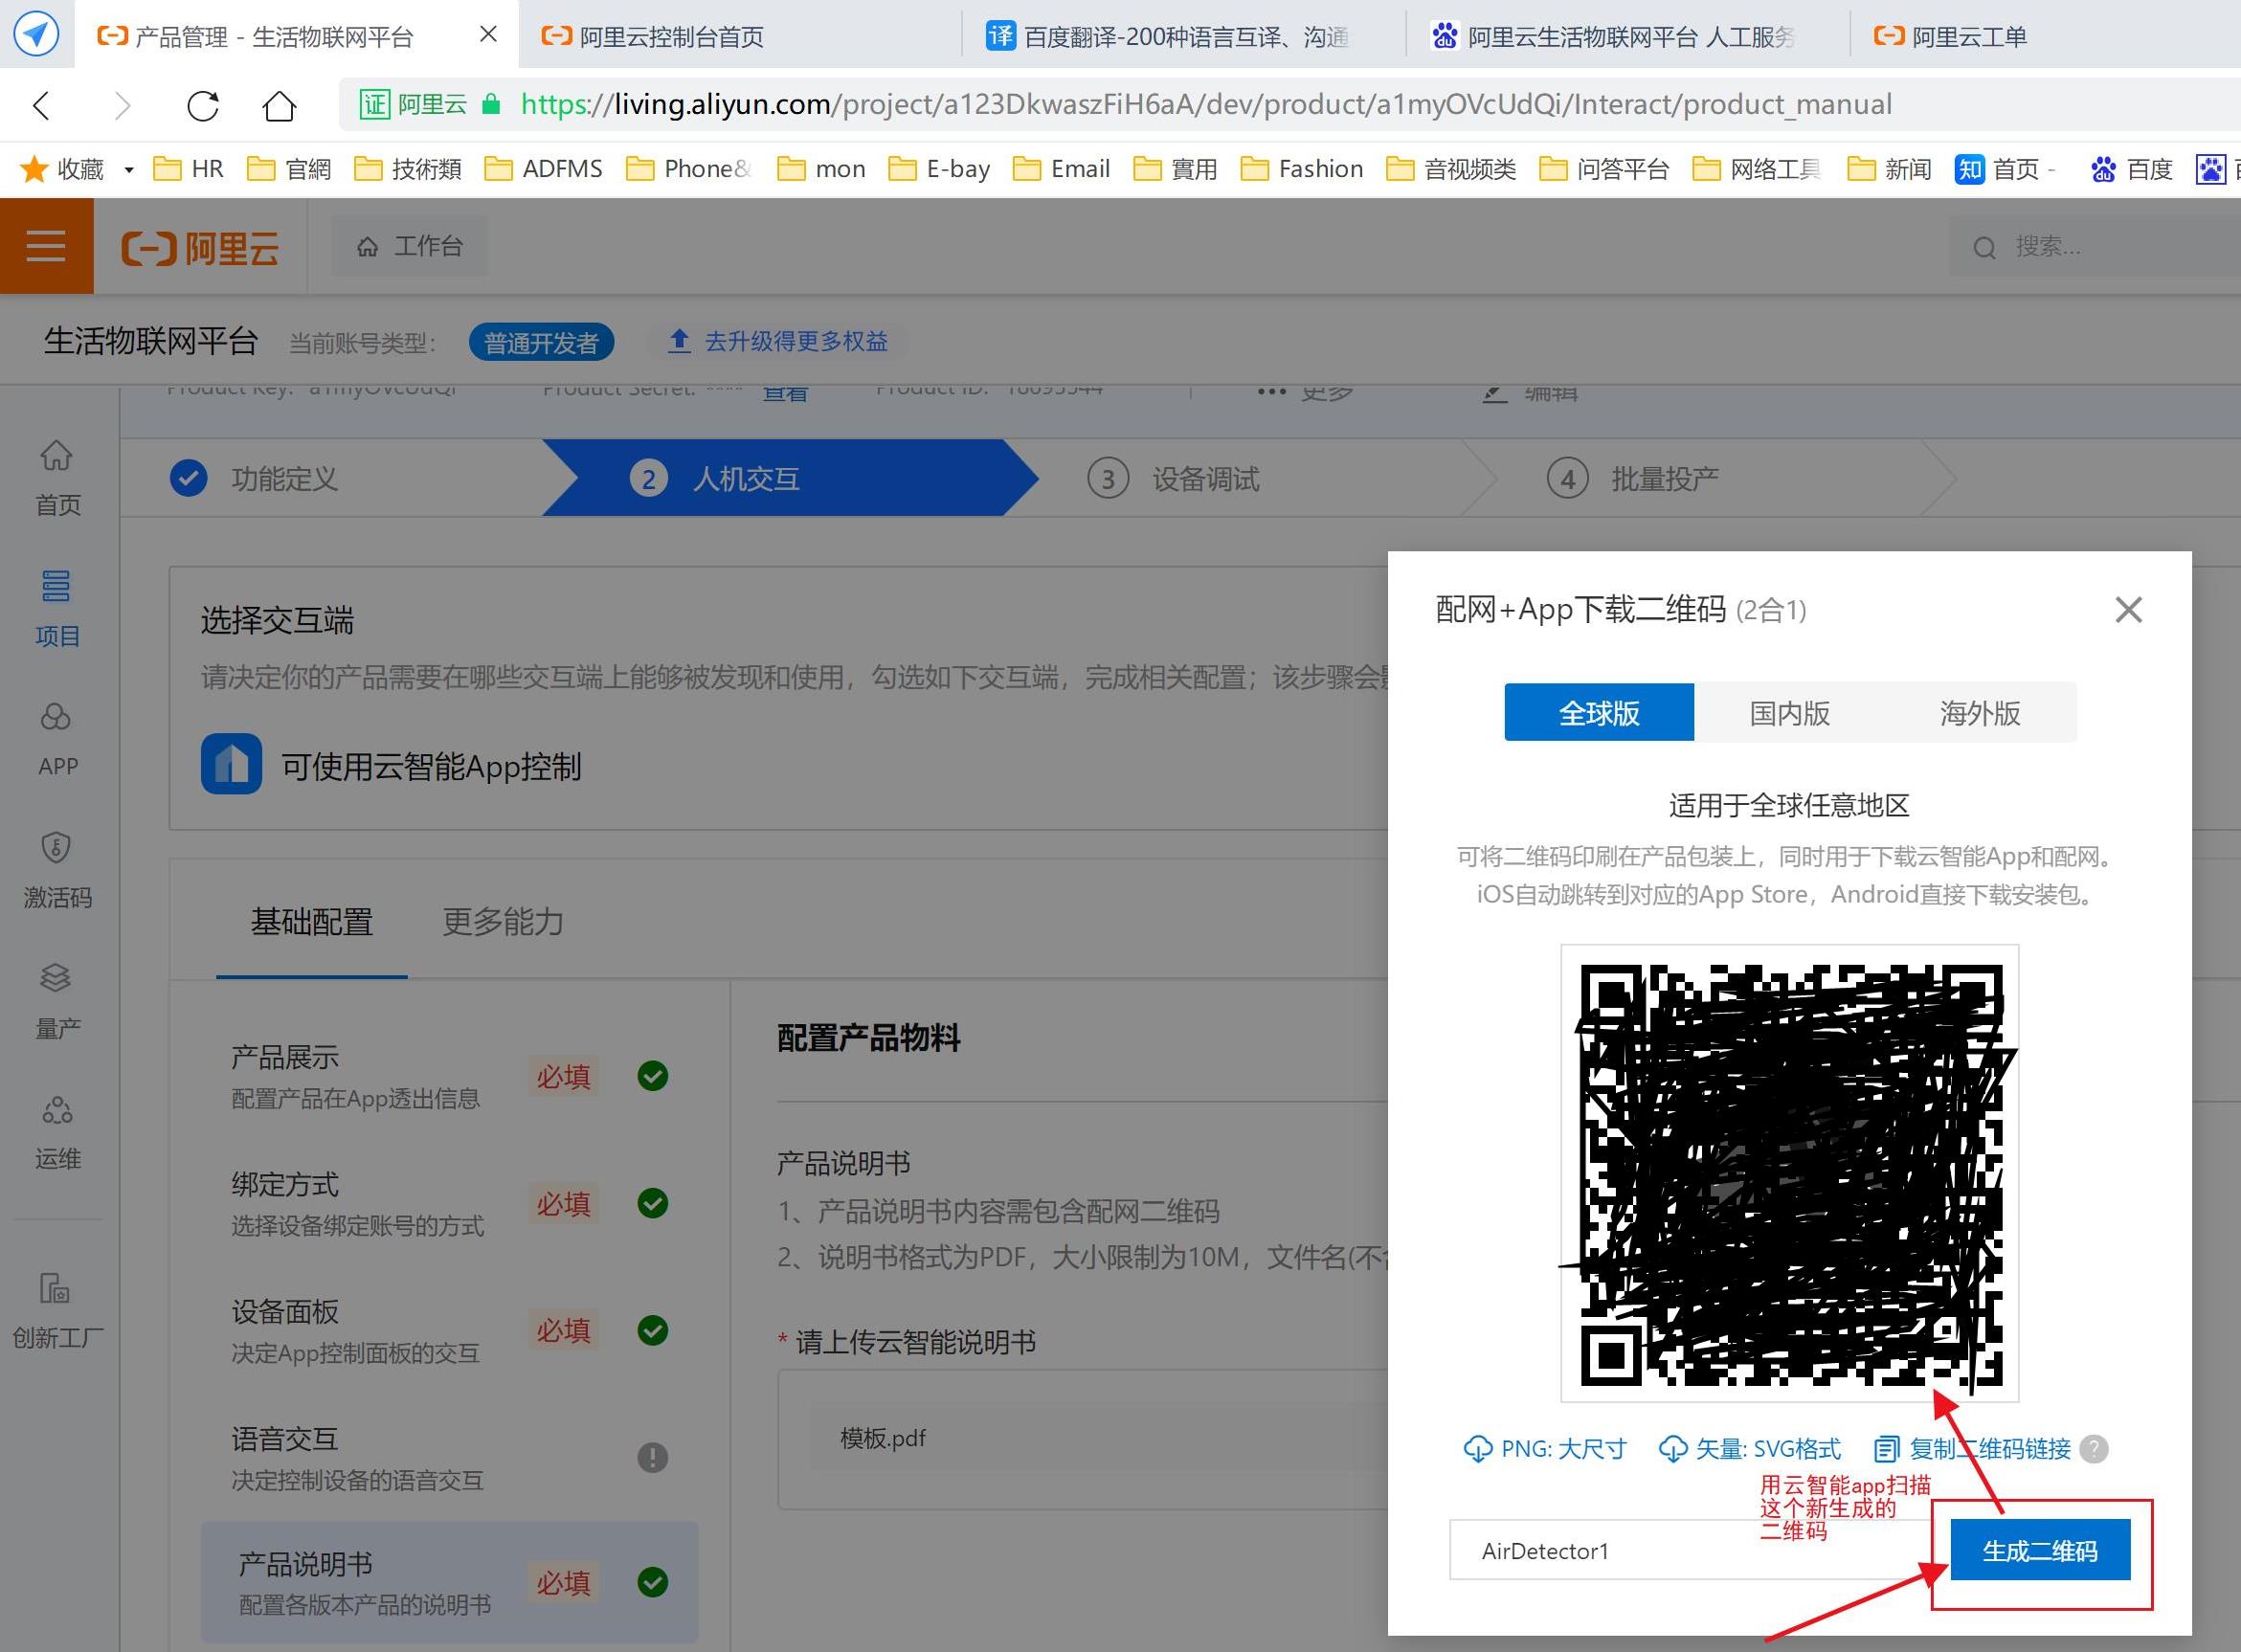The width and height of the screenshot is (2241, 1652).
Task: Click the browser address bar URL
Action: [x=1206, y=104]
